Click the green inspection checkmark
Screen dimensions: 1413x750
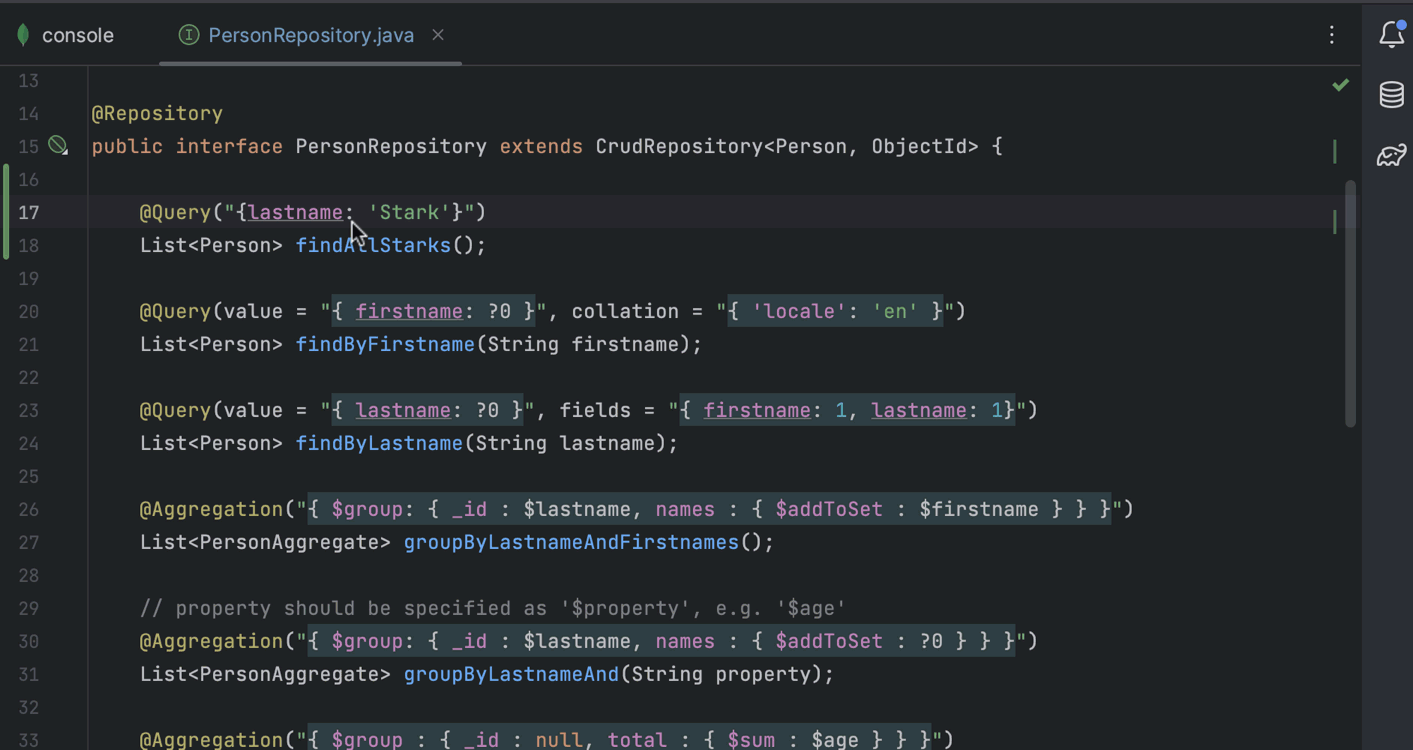[x=1341, y=85]
